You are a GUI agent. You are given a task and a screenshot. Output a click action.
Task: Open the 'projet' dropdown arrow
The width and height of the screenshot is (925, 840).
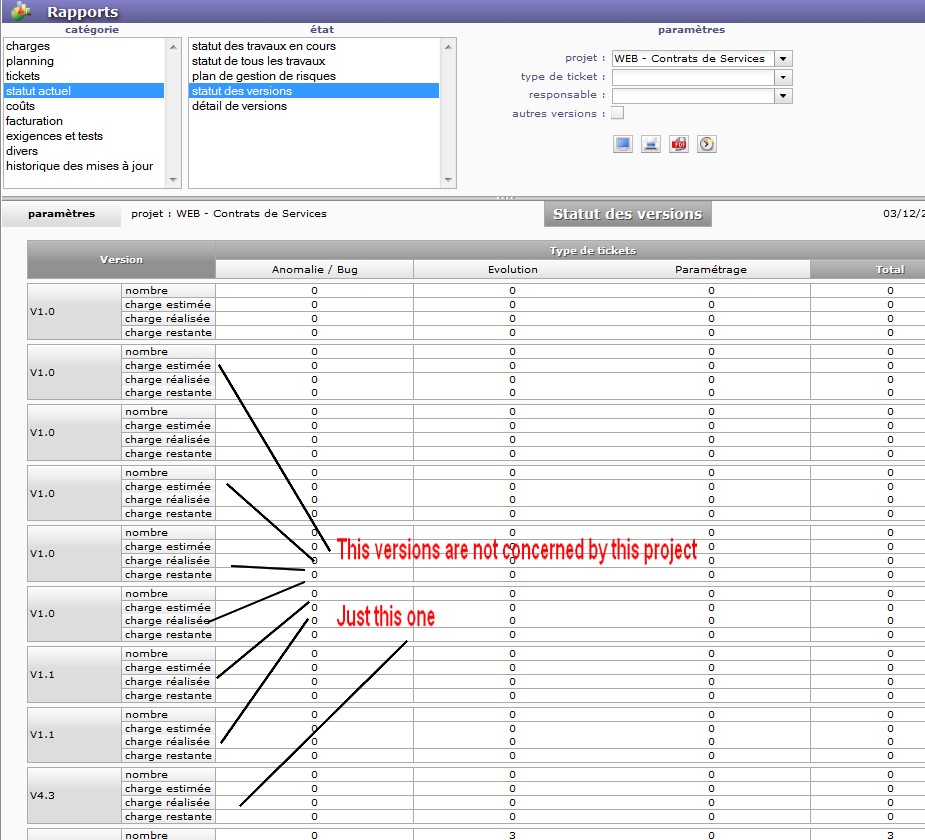(783, 59)
